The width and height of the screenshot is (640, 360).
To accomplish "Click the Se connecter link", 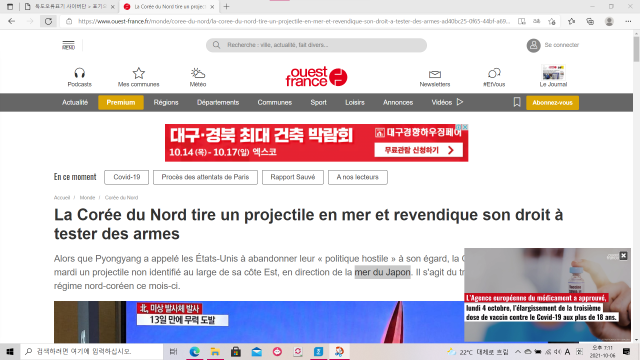I will click(x=562, y=45).
